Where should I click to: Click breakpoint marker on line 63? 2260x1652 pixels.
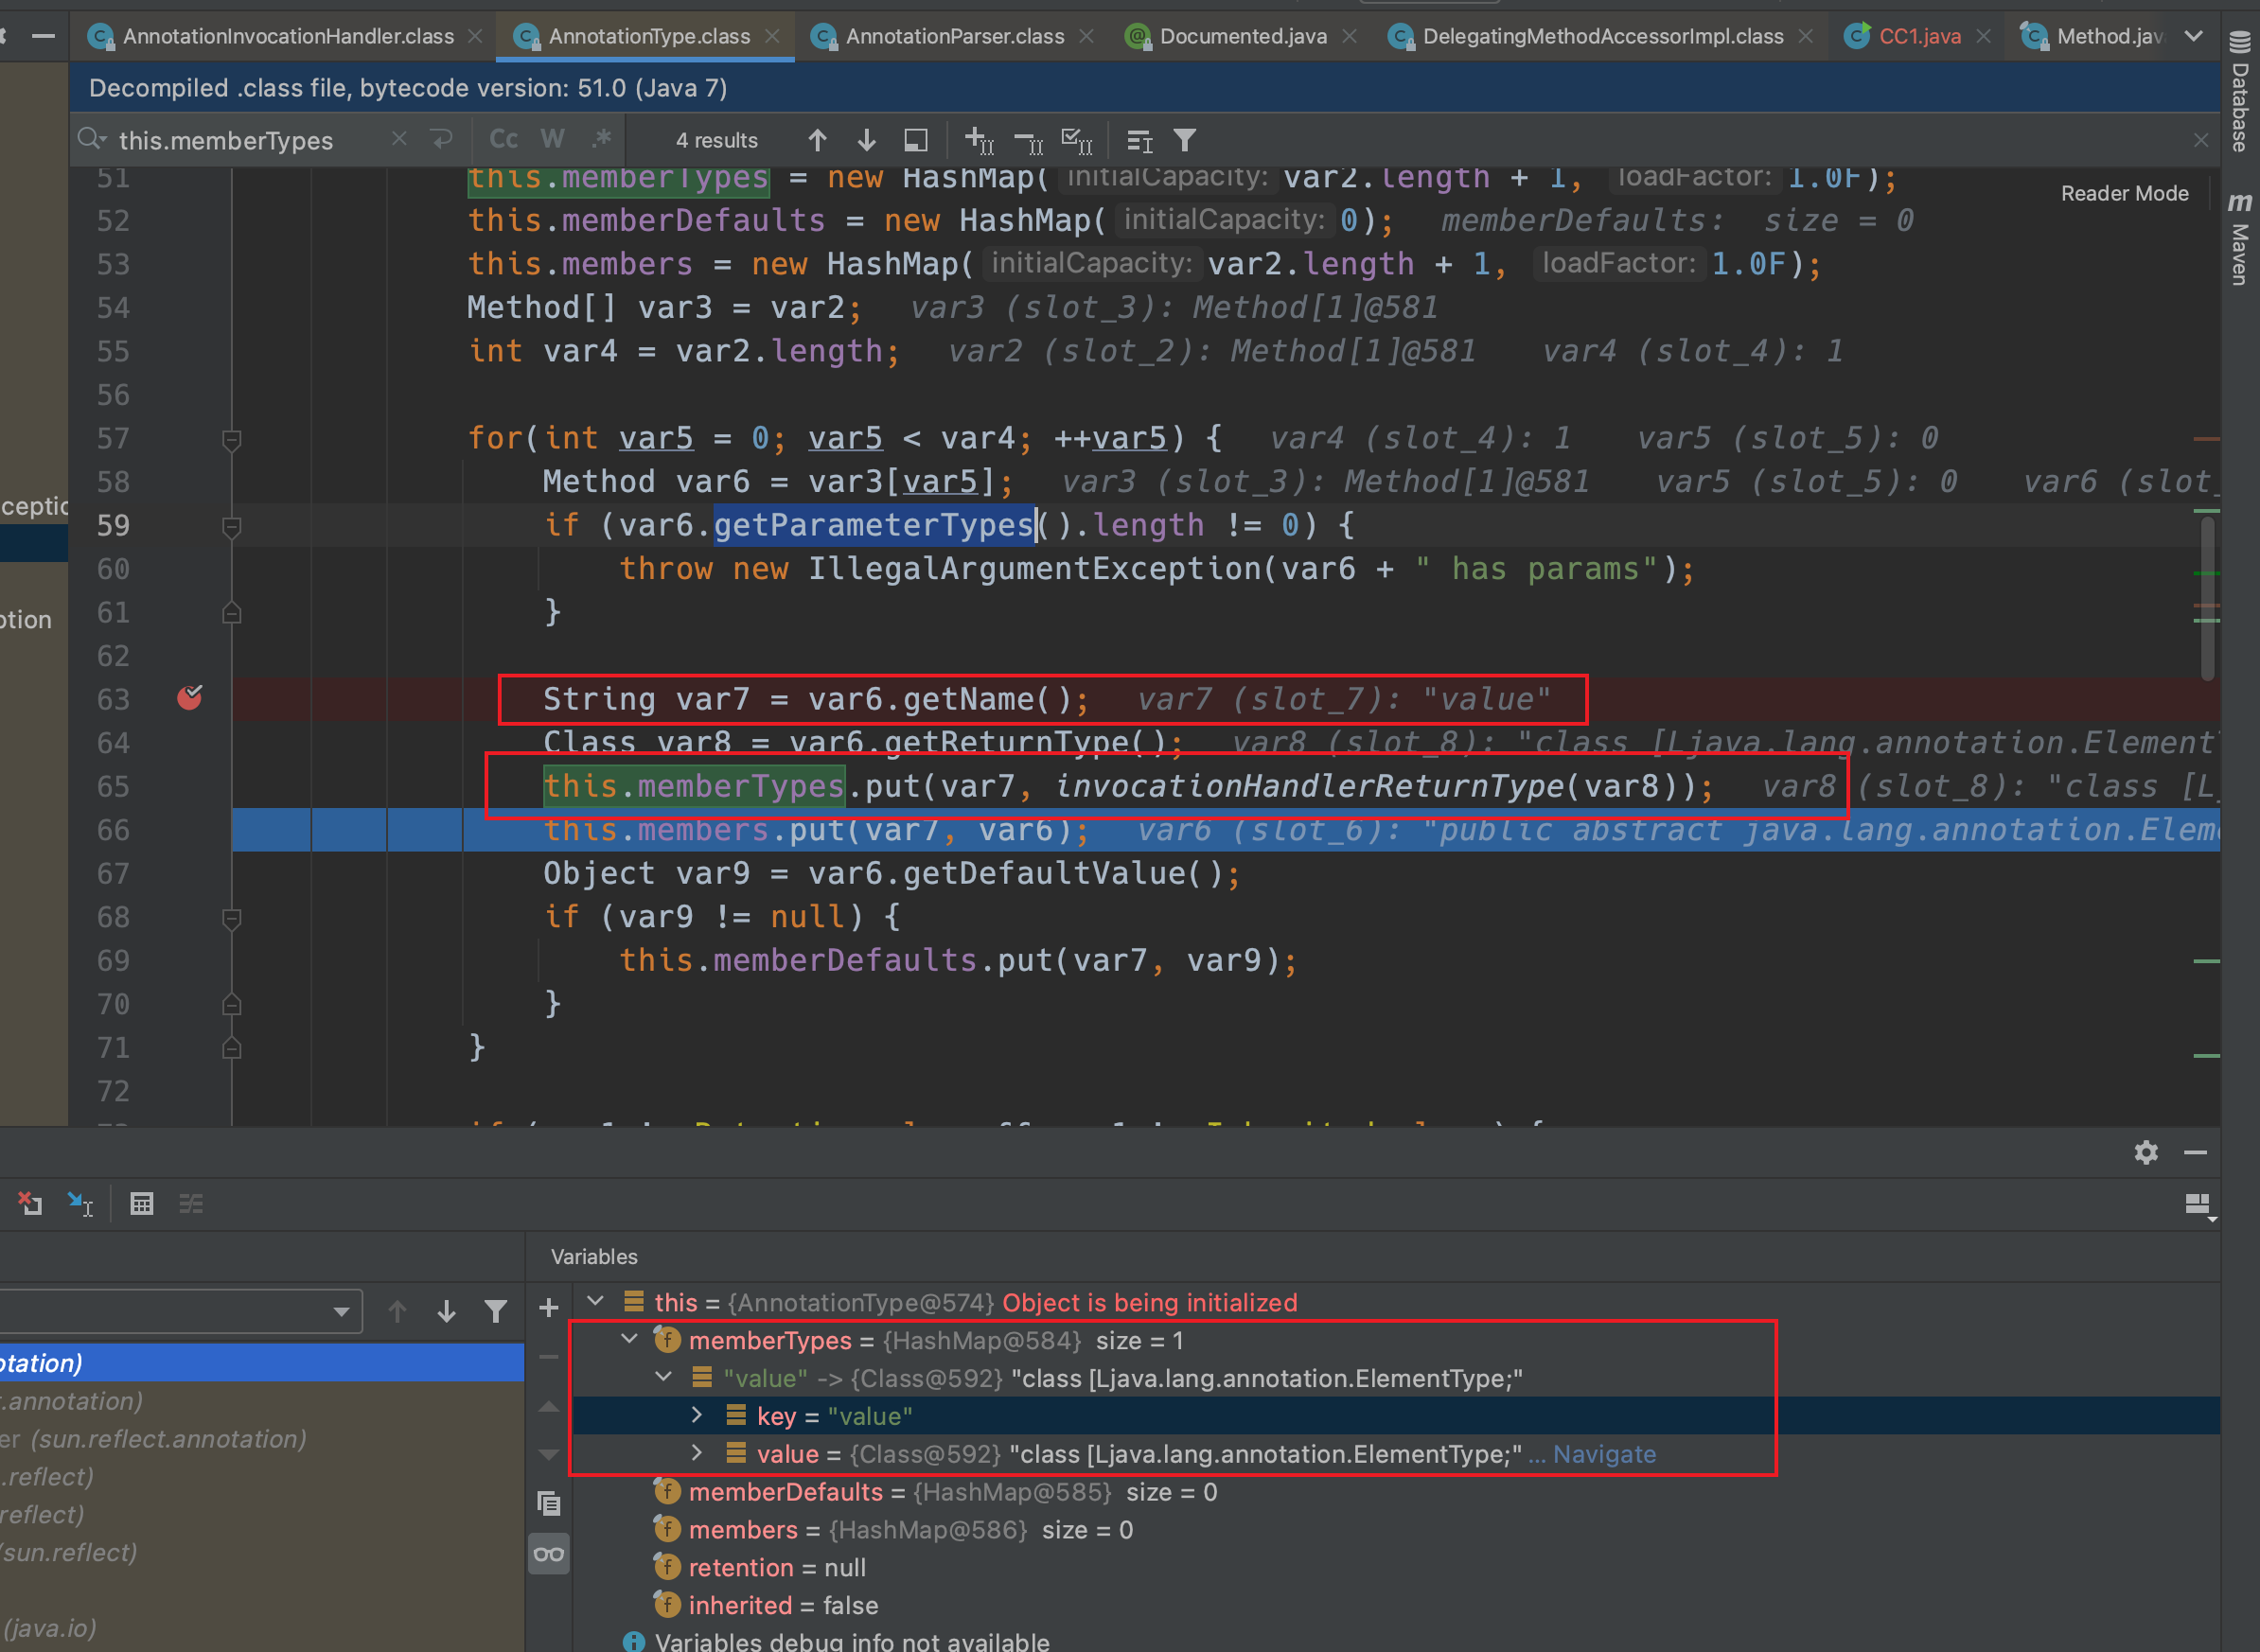[189, 697]
